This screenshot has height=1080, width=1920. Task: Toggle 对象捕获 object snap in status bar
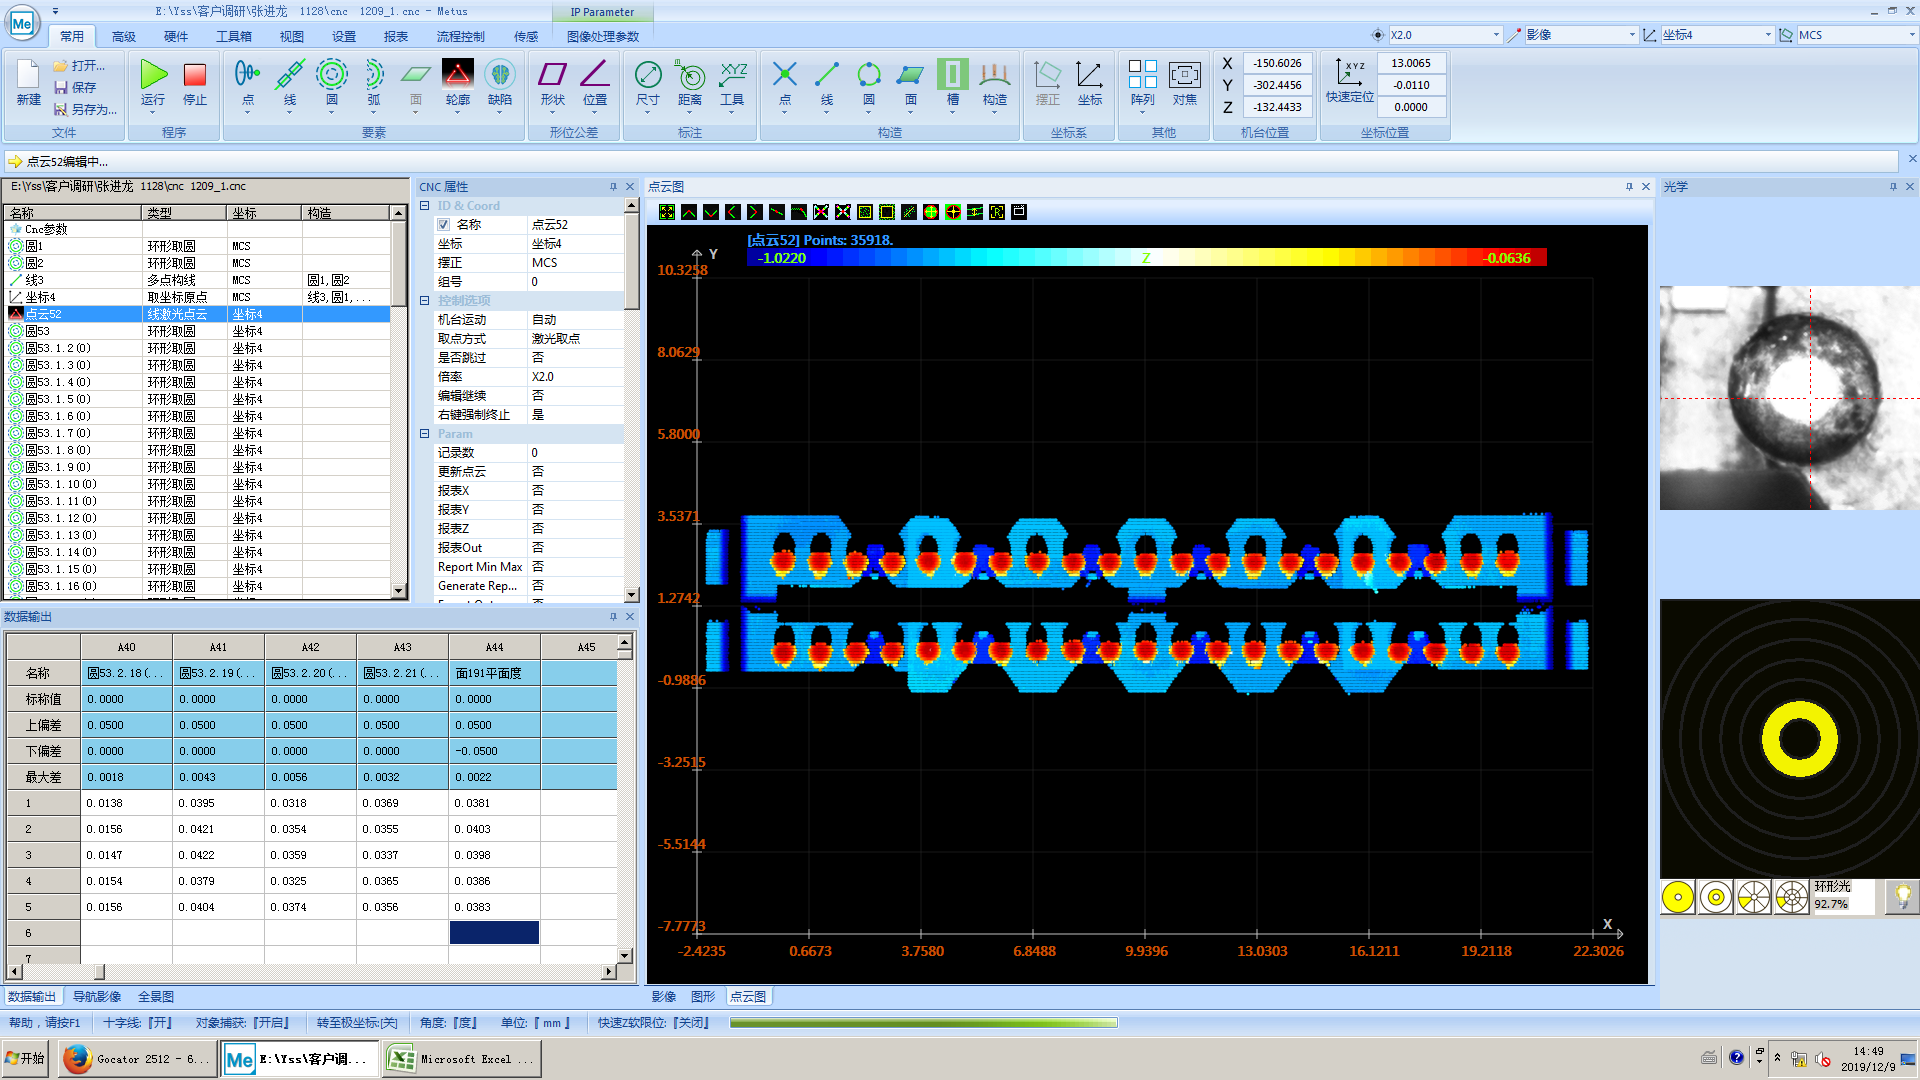coord(243,1023)
